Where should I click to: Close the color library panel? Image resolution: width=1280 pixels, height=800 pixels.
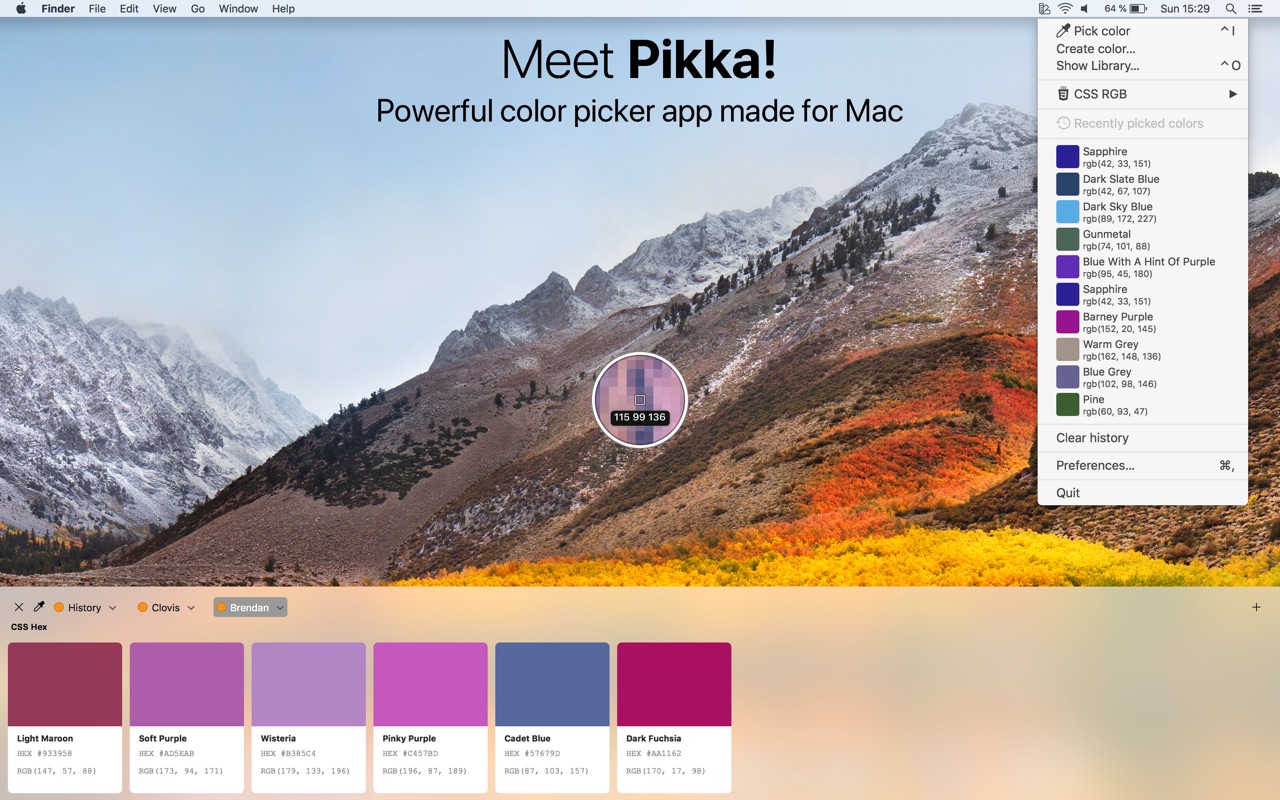pos(18,607)
